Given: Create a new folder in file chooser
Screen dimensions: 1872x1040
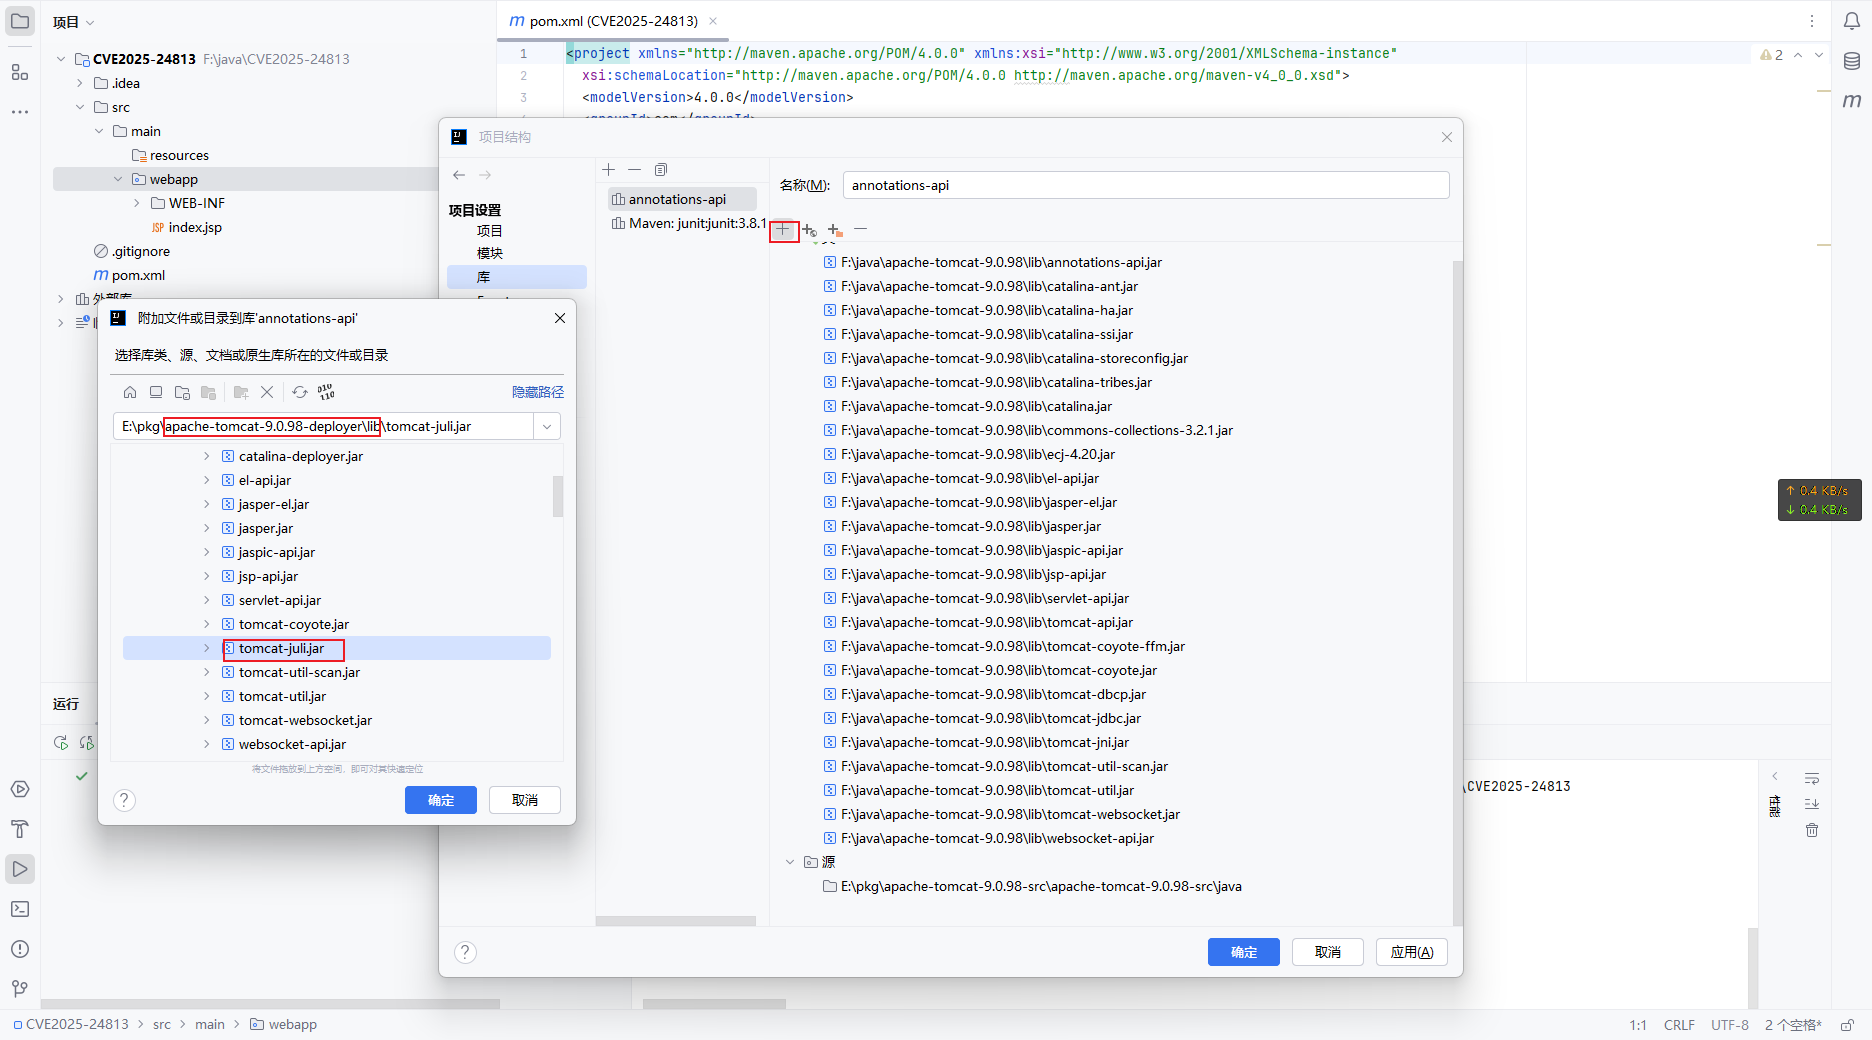Looking at the screenshot, I should 241,392.
